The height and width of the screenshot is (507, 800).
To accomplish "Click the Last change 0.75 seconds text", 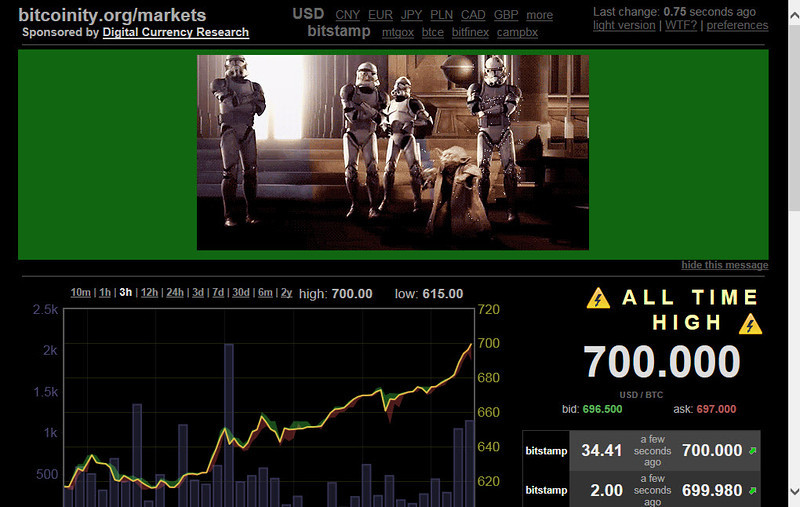I will 674,12.
